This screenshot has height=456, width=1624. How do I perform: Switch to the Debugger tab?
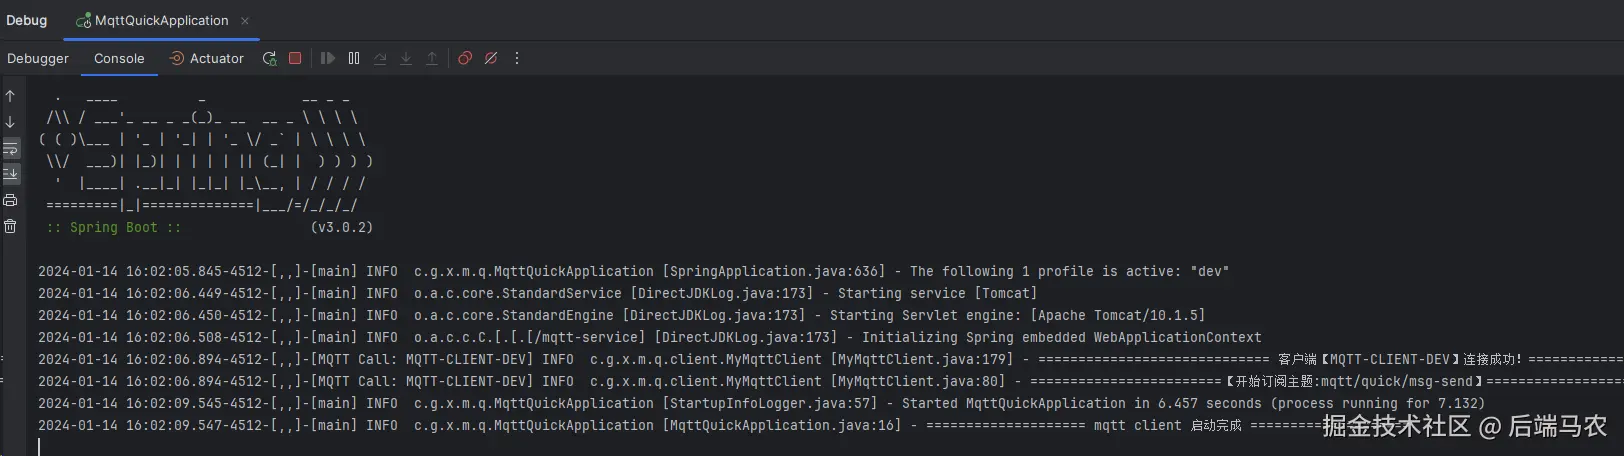[38, 59]
